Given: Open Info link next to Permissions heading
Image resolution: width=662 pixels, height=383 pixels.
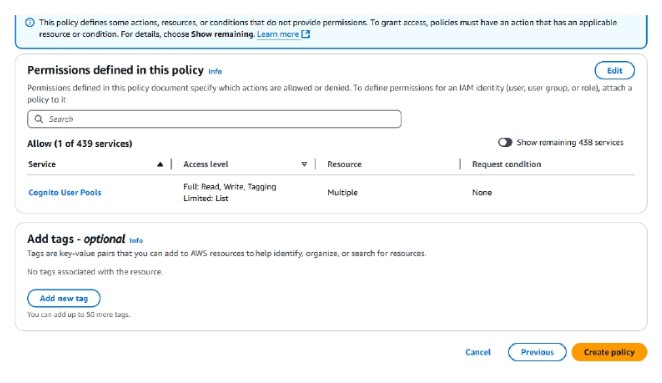Looking at the screenshot, I should (x=215, y=71).
